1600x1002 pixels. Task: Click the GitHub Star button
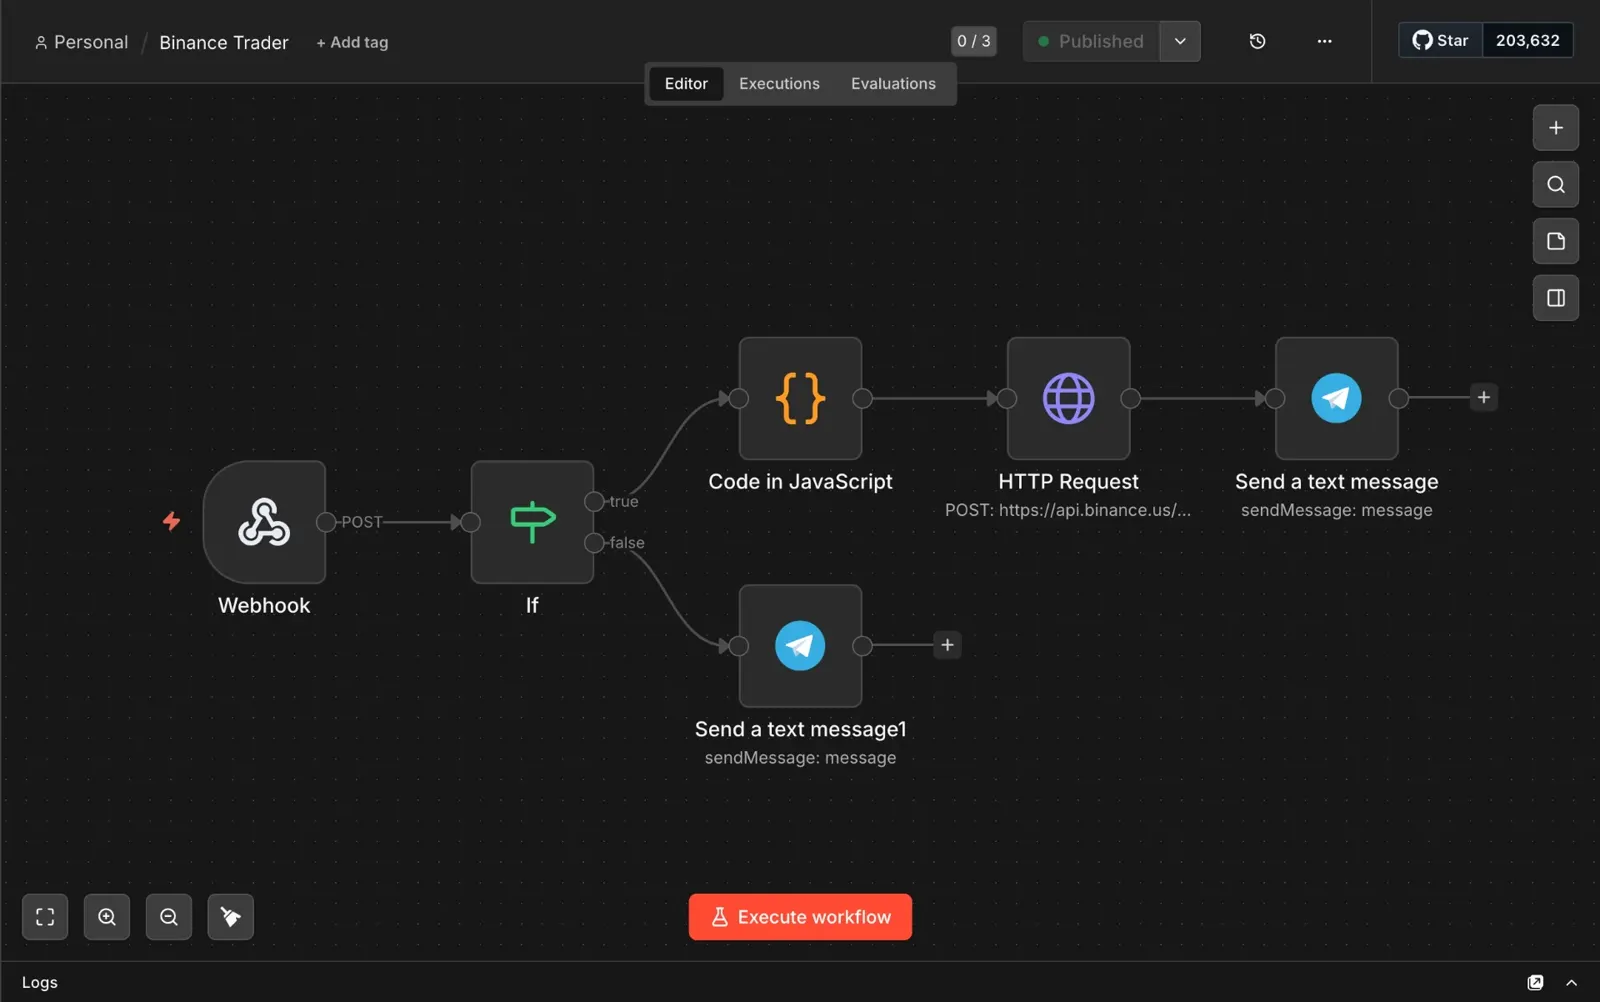[x=1440, y=40]
